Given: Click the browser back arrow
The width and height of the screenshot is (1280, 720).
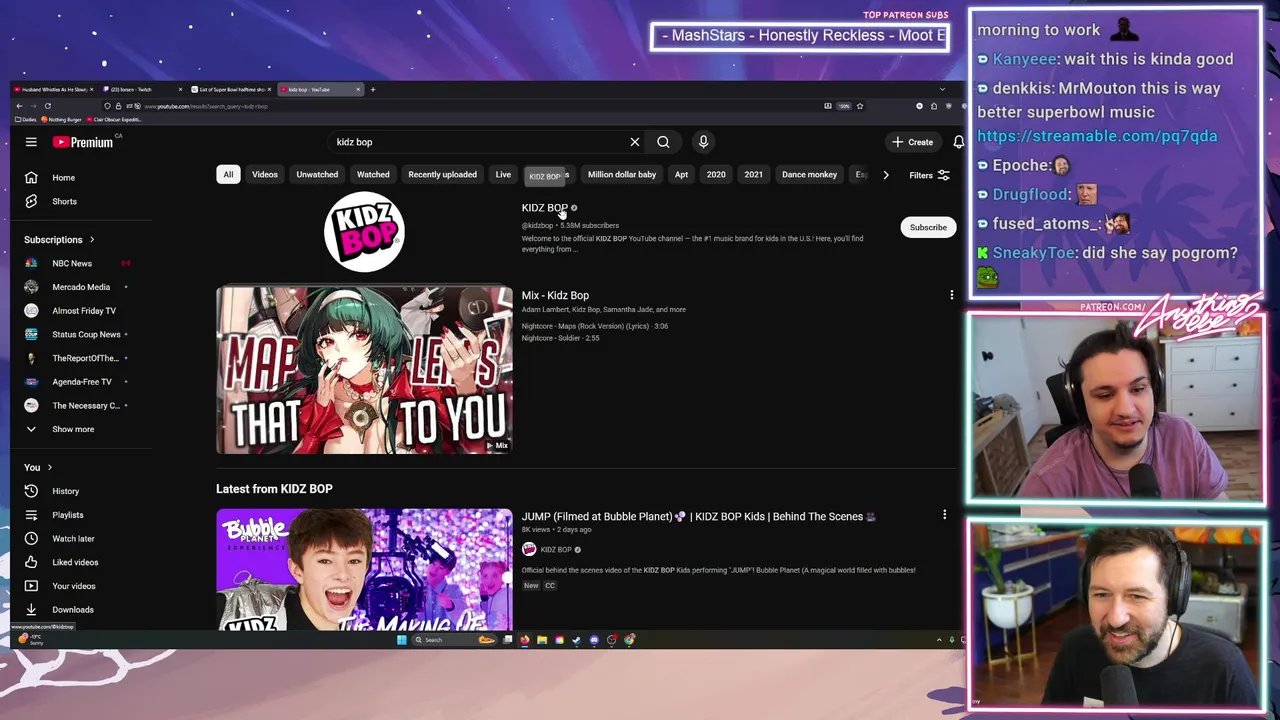Looking at the screenshot, I should (x=19, y=106).
